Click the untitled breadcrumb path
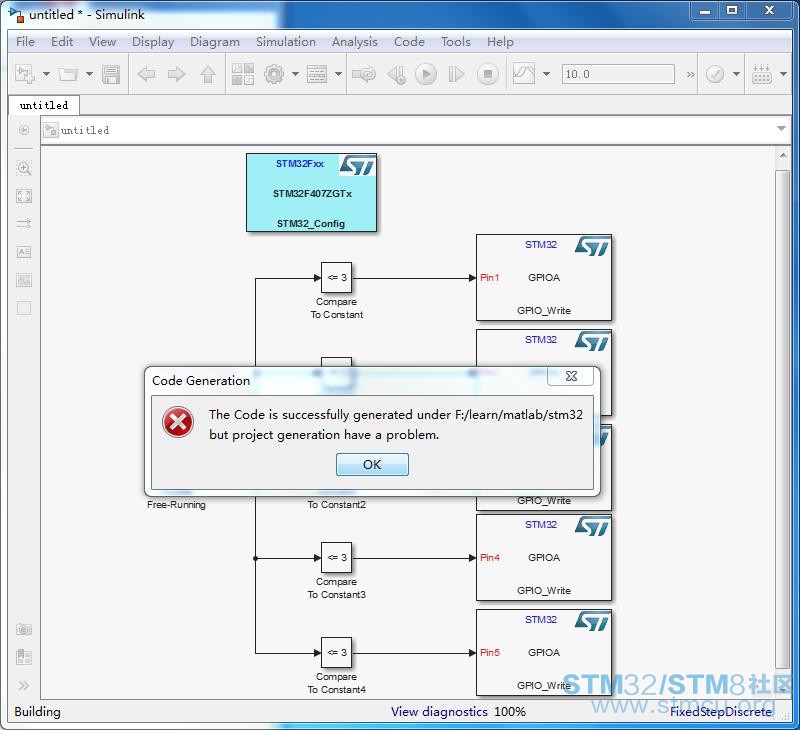Screen dimensions: 800x730 point(85,131)
